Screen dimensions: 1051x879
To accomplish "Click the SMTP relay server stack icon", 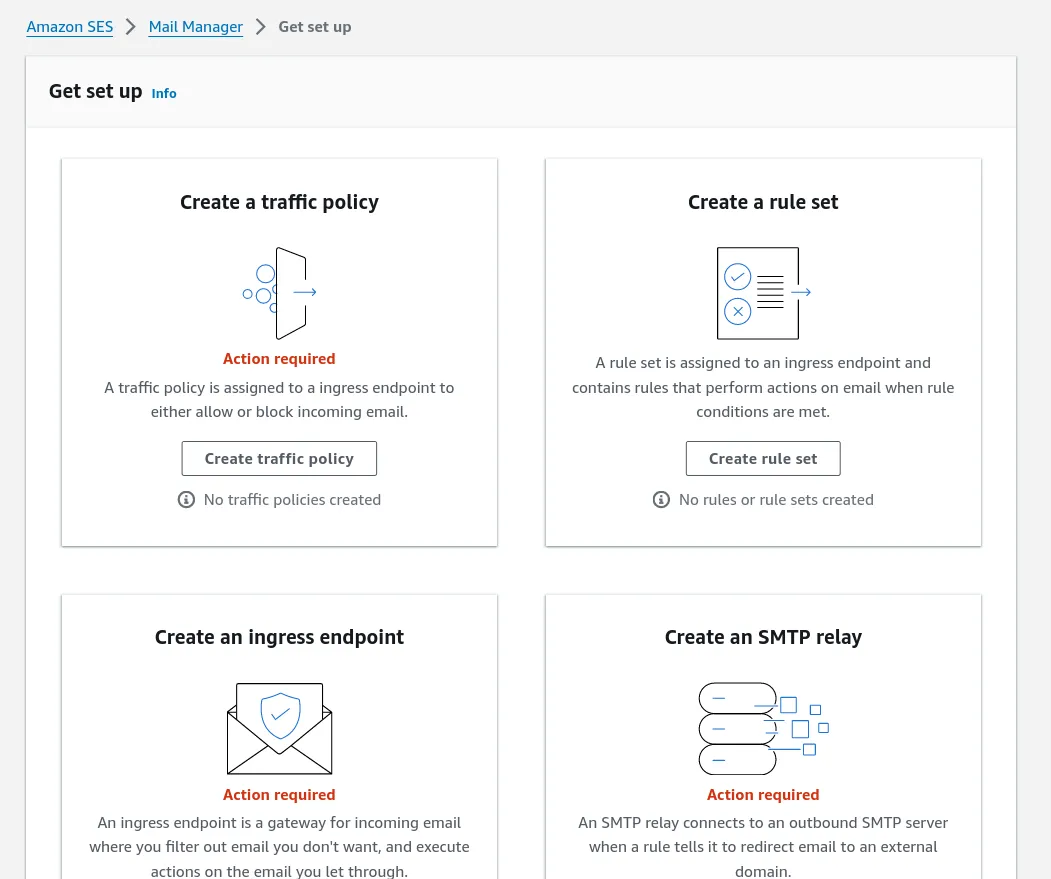I will [763, 729].
